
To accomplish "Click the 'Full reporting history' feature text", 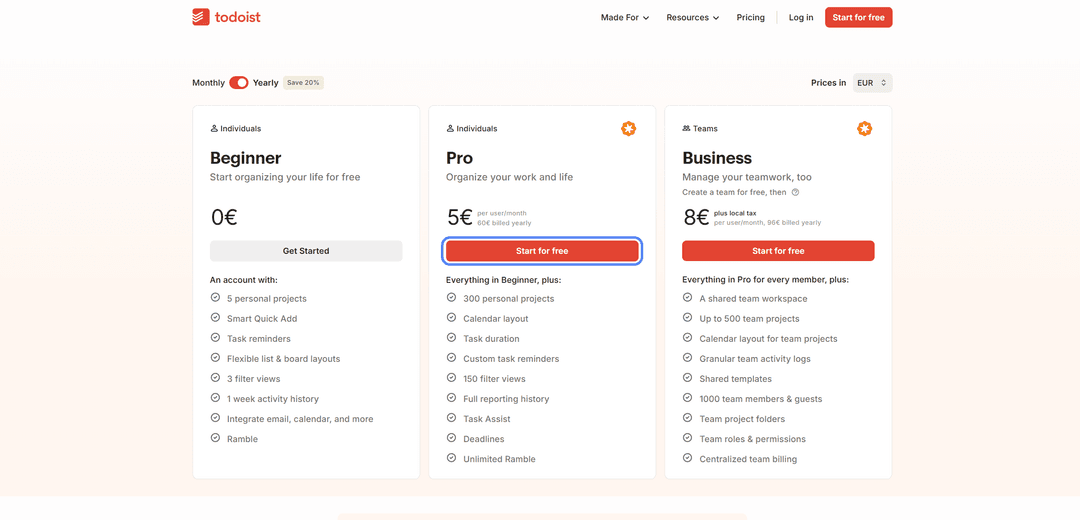I will coord(506,399).
